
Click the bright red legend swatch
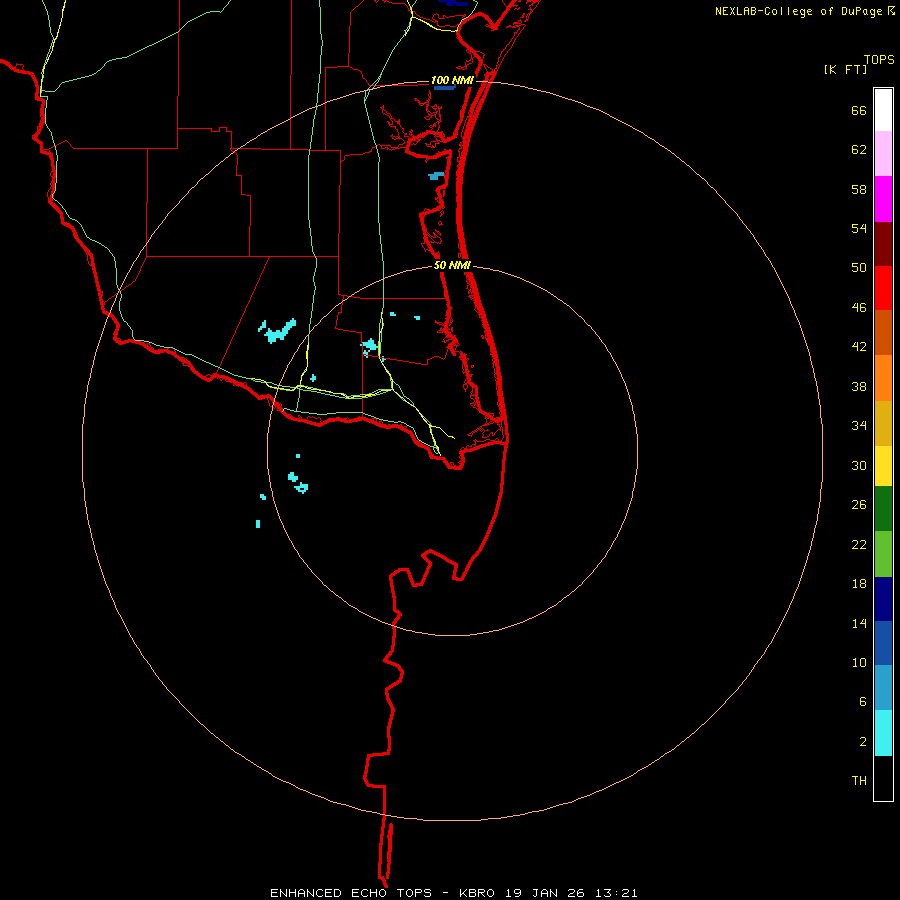point(883,288)
